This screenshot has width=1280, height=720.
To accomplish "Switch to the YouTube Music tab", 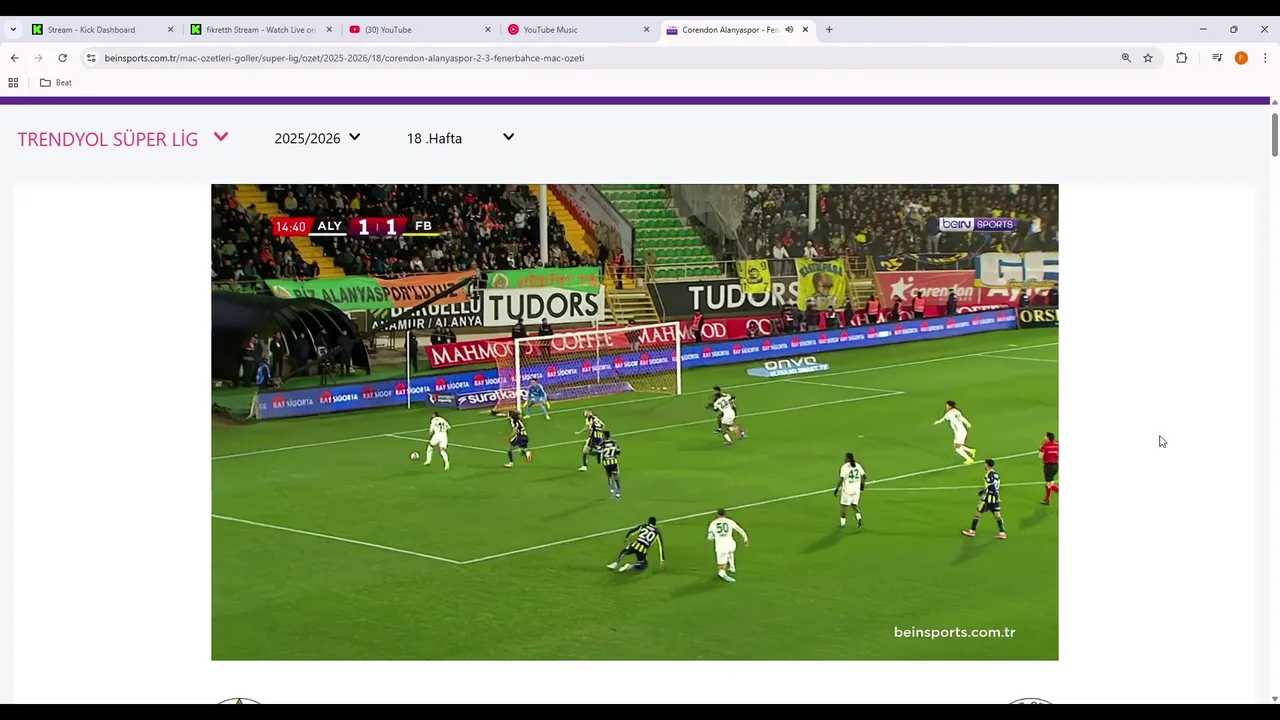I will pyautogui.click(x=578, y=30).
